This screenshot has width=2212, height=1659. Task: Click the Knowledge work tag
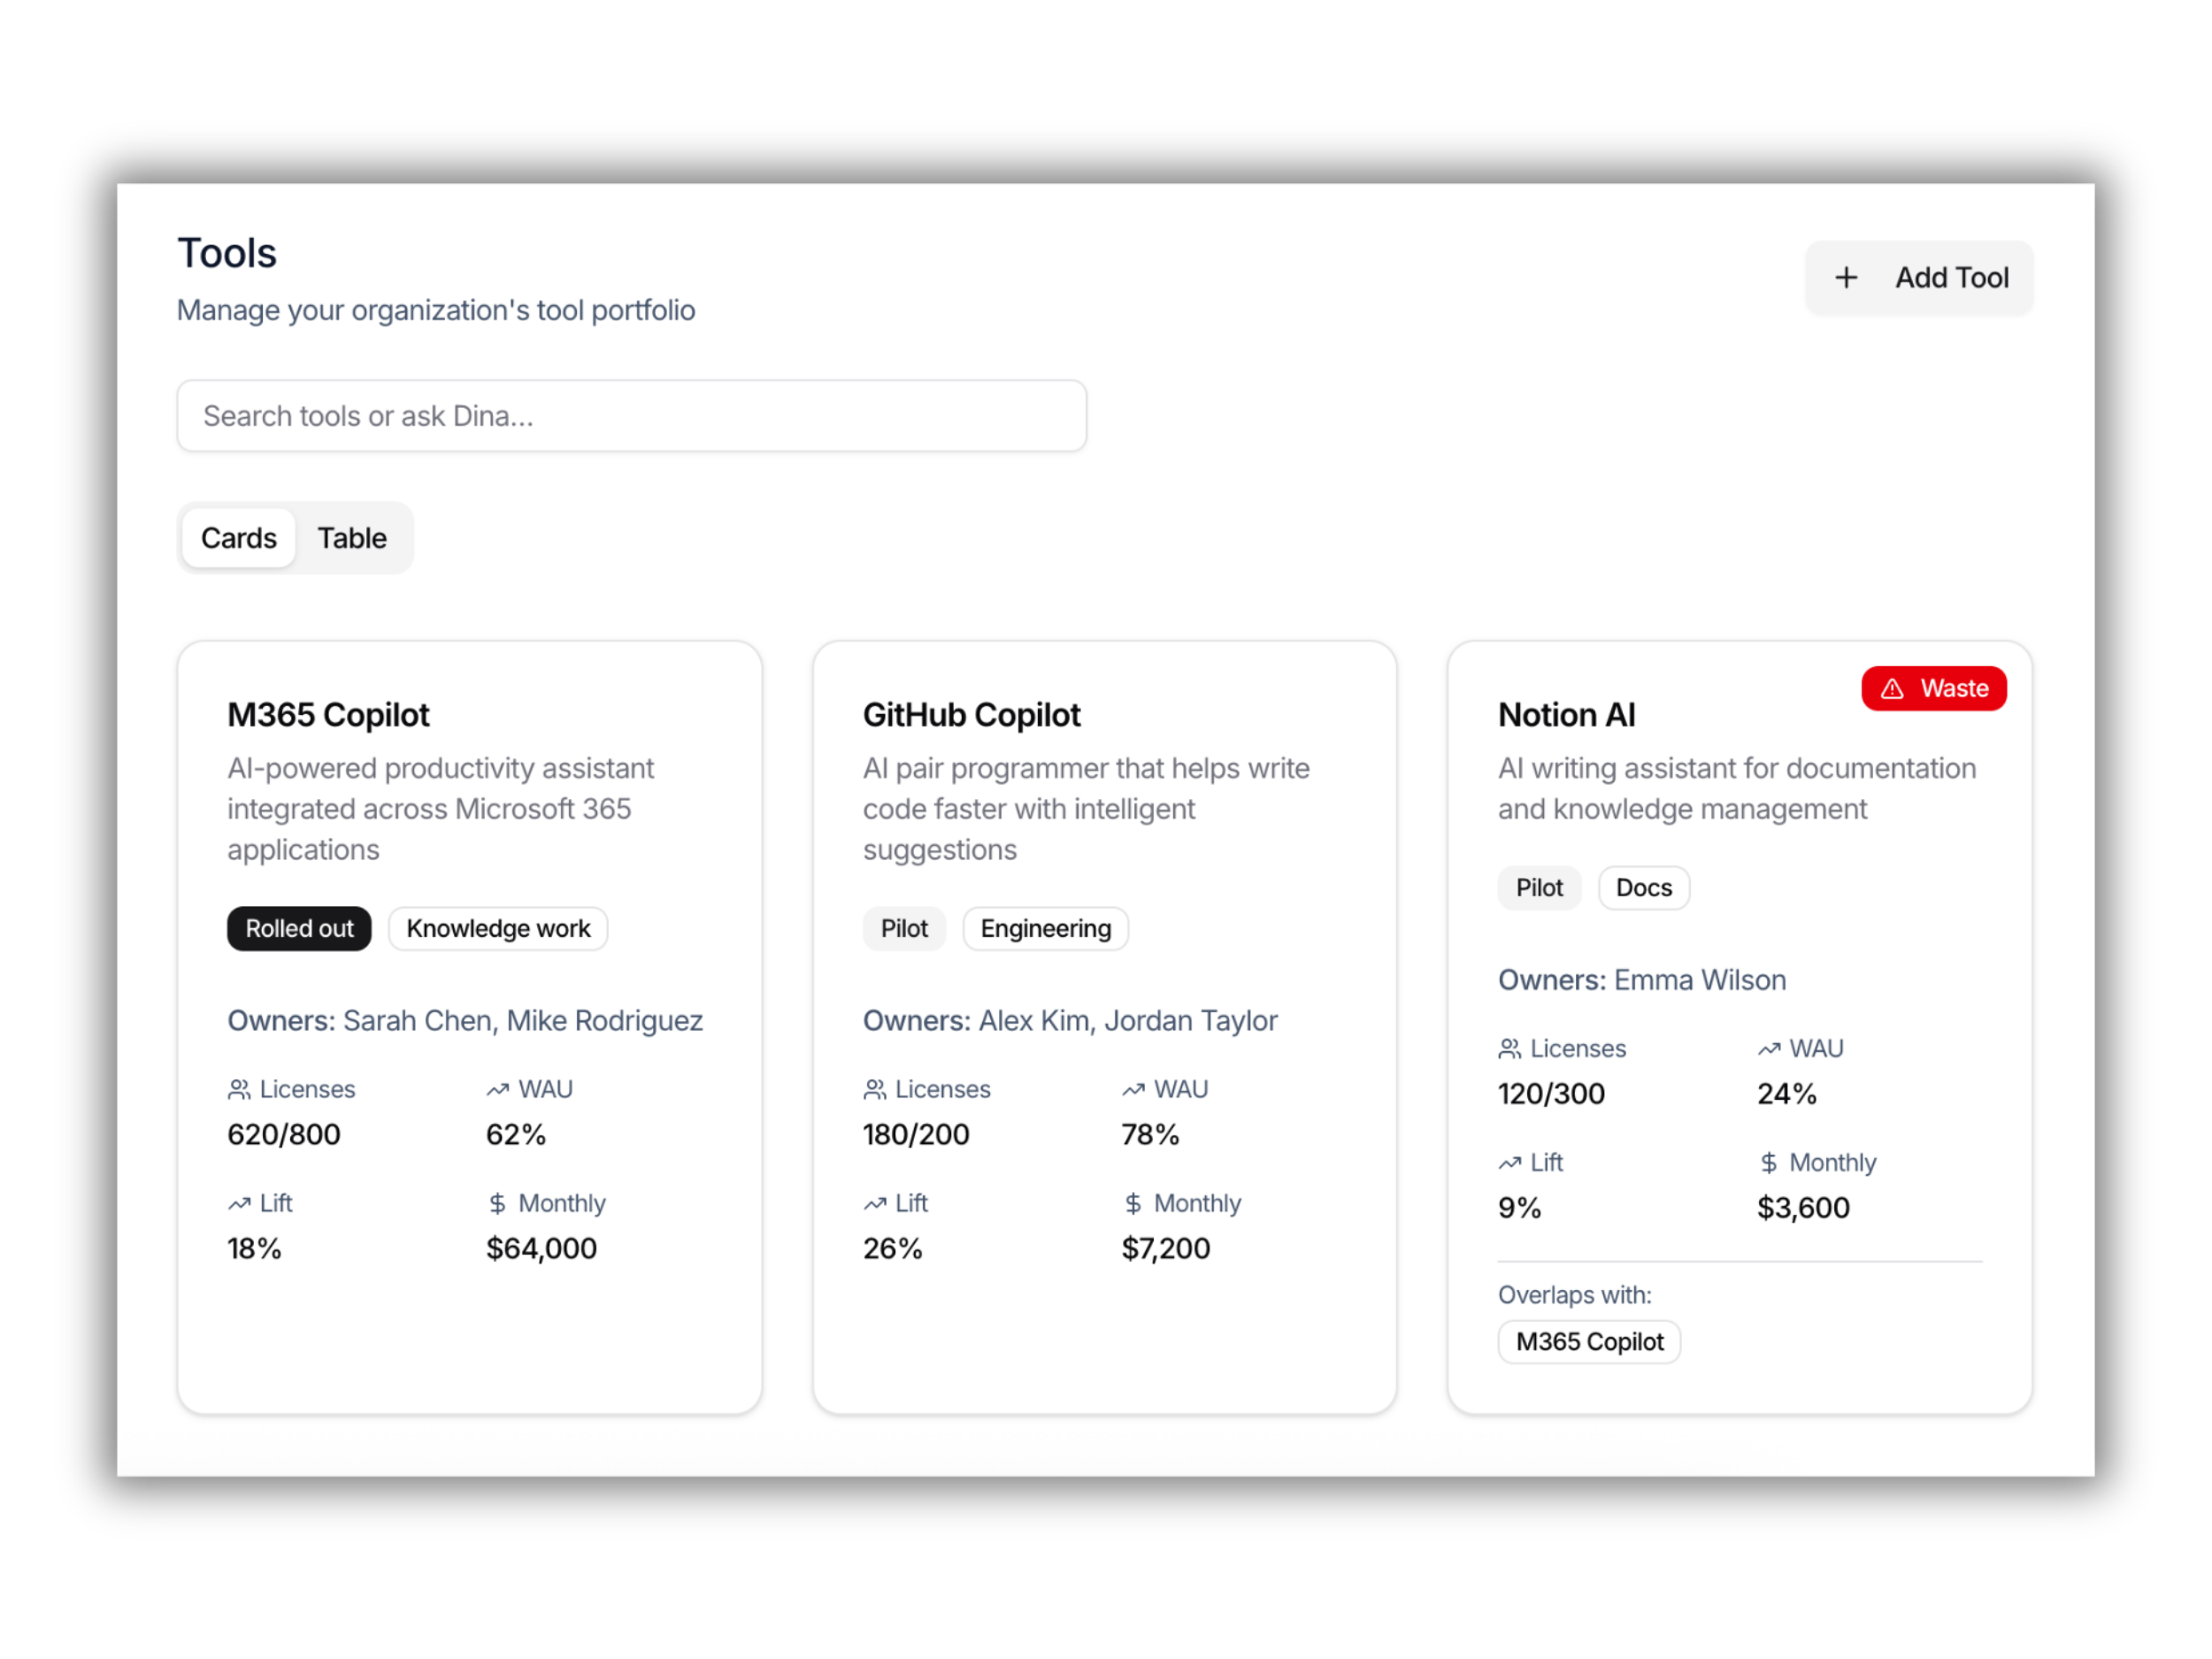tap(498, 928)
